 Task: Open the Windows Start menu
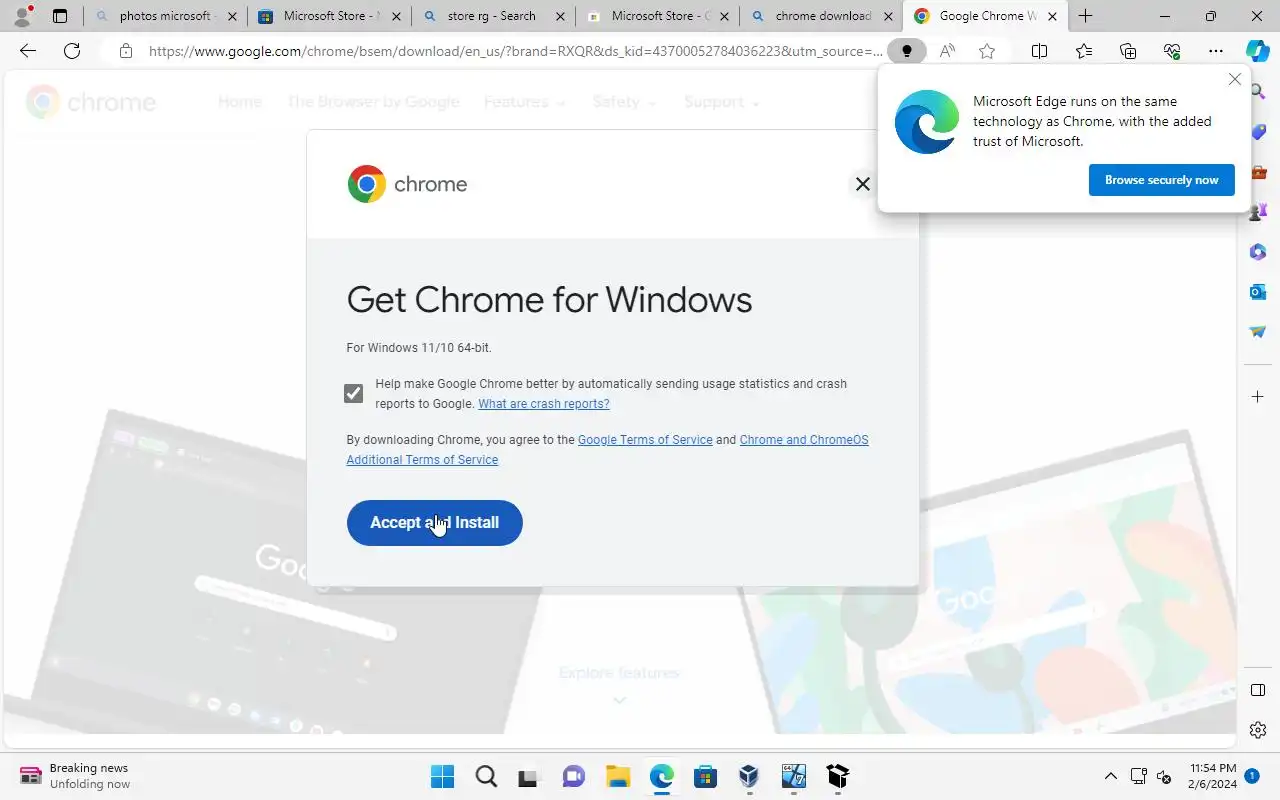pos(442,776)
